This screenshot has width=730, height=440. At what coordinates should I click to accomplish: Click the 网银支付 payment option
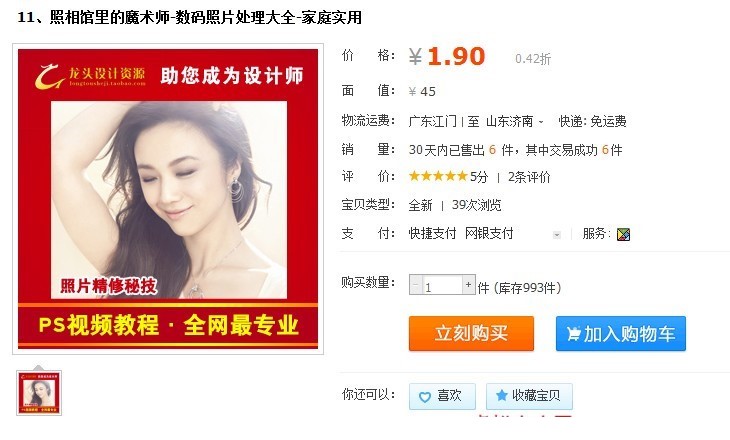[489, 233]
